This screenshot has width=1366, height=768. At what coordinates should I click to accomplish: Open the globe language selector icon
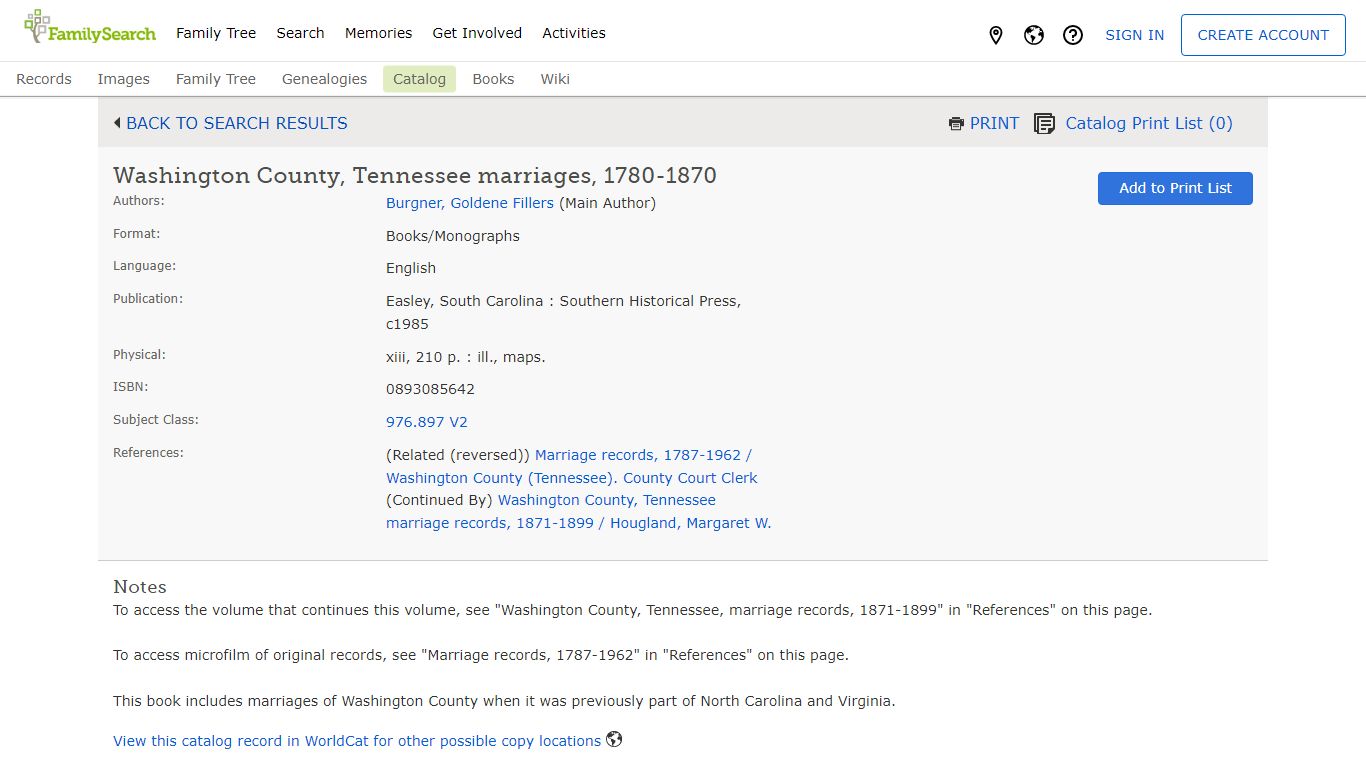coord(1034,35)
